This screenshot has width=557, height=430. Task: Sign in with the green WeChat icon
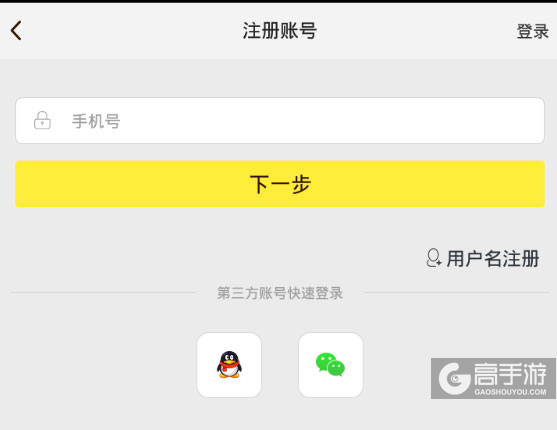point(330,365)
